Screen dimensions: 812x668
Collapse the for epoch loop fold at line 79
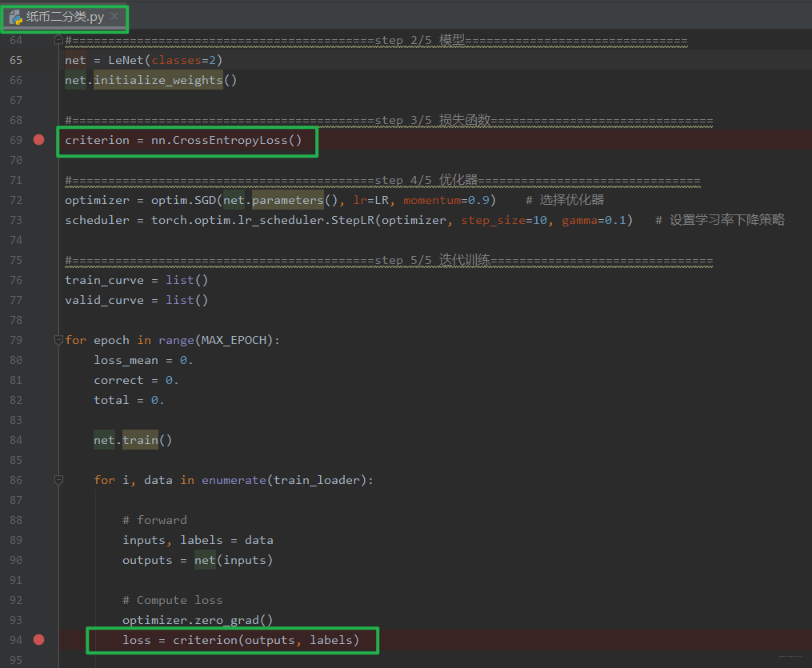click(x=59, y=340)
